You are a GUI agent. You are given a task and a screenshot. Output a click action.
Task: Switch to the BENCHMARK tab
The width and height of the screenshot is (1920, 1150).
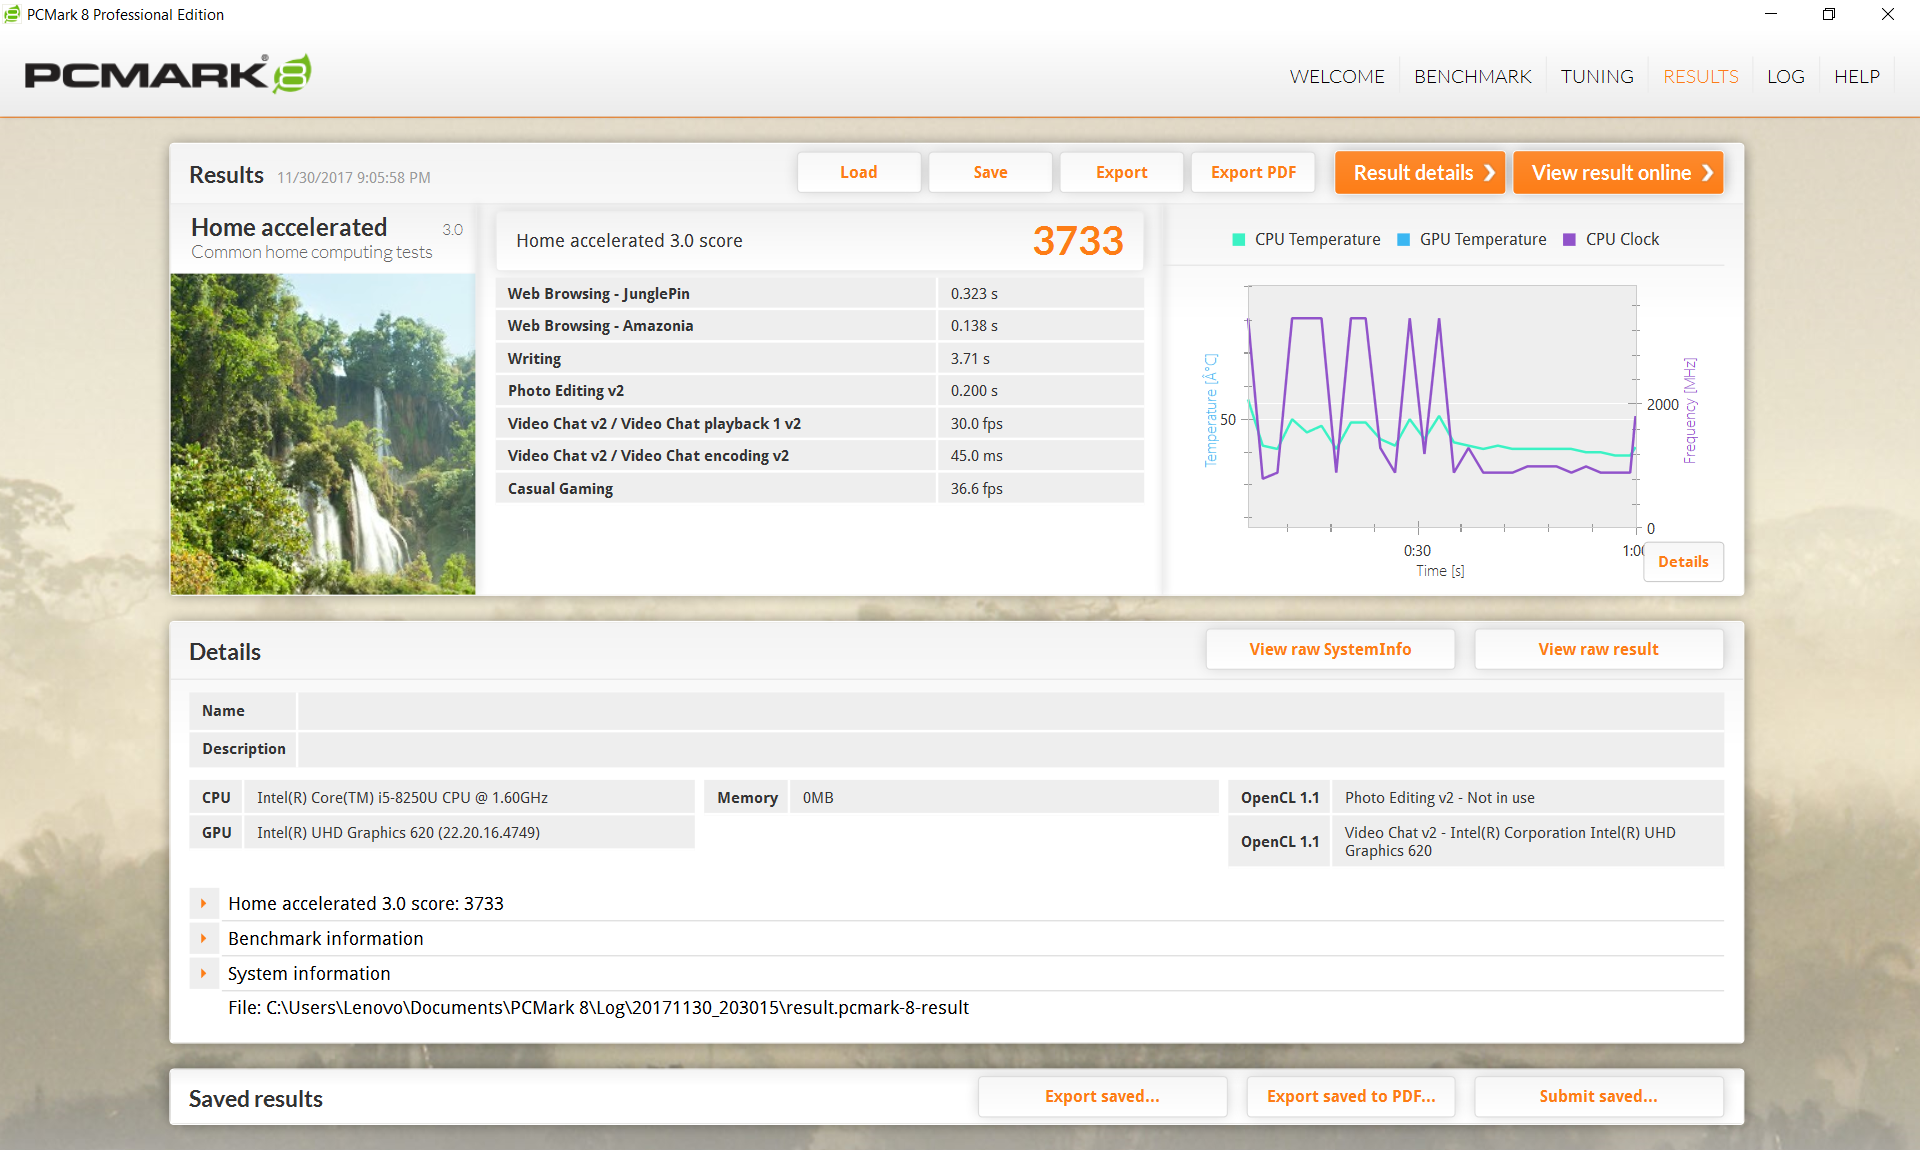(1472, 77)
